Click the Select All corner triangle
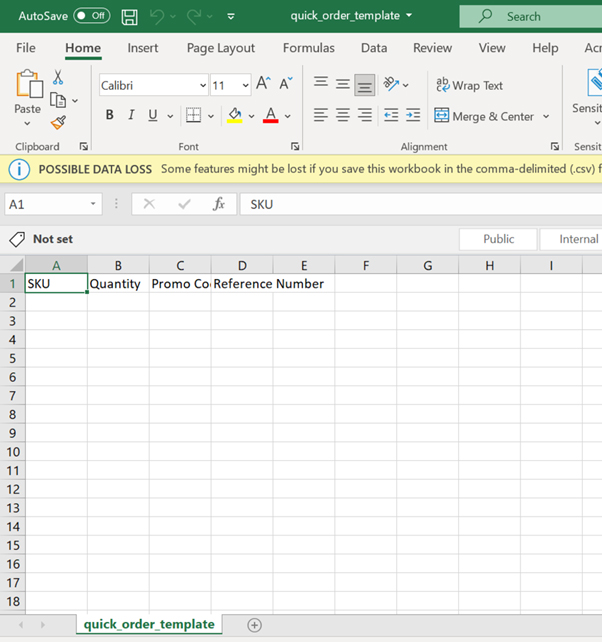The height and width of the screenshot is (642, 602). tap(16, 264)
